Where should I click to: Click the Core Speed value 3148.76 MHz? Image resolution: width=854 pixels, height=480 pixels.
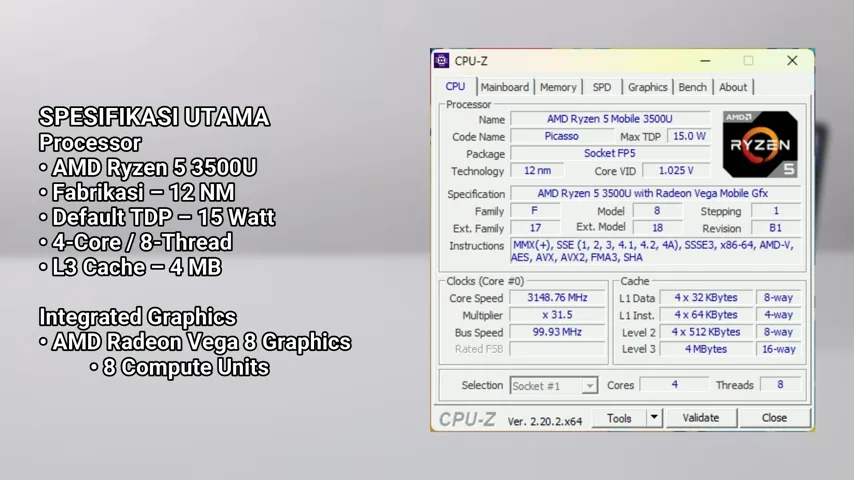tap(557, 297)
